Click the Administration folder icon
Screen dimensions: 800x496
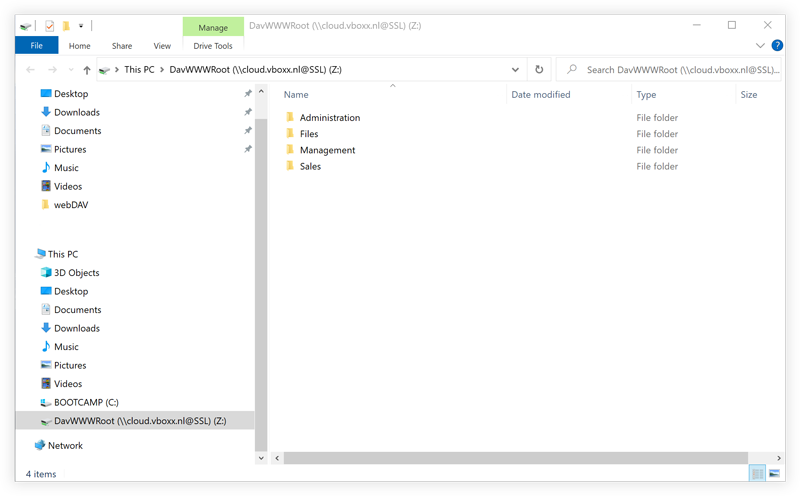(x=290, y=117)
